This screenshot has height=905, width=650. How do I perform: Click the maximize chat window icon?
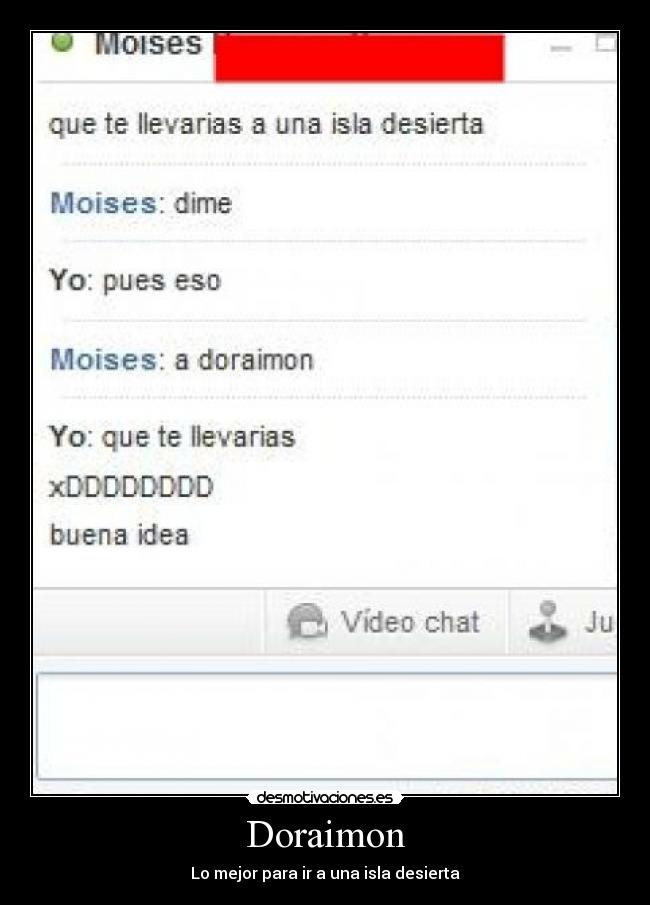tap(606, 43)
